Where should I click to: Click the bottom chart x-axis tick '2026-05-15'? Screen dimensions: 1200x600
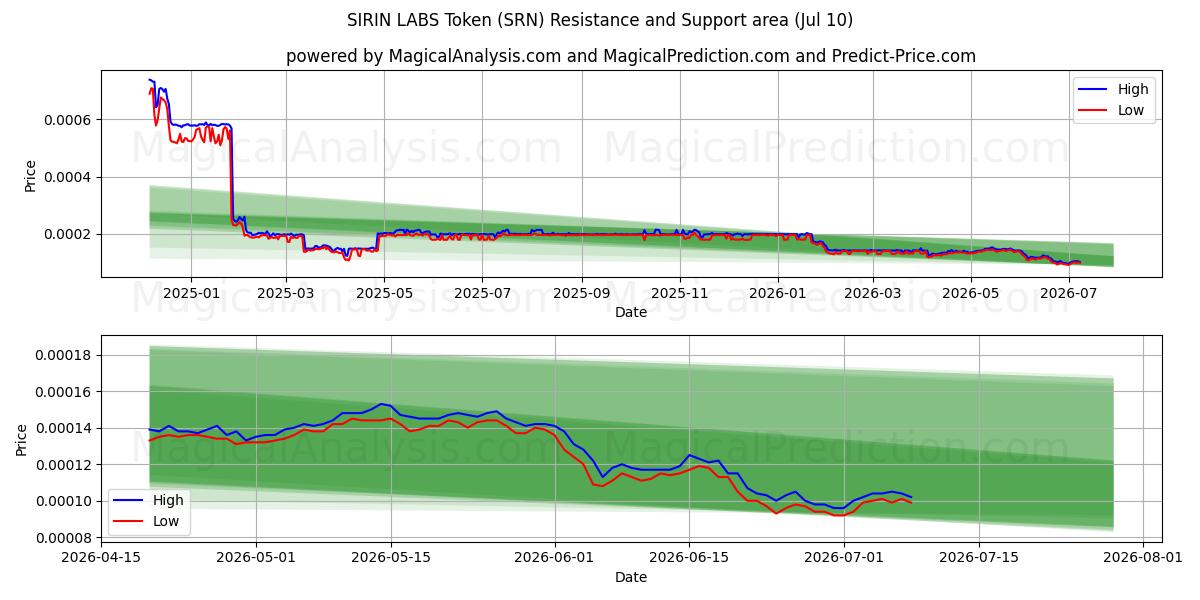pos(390,559)
